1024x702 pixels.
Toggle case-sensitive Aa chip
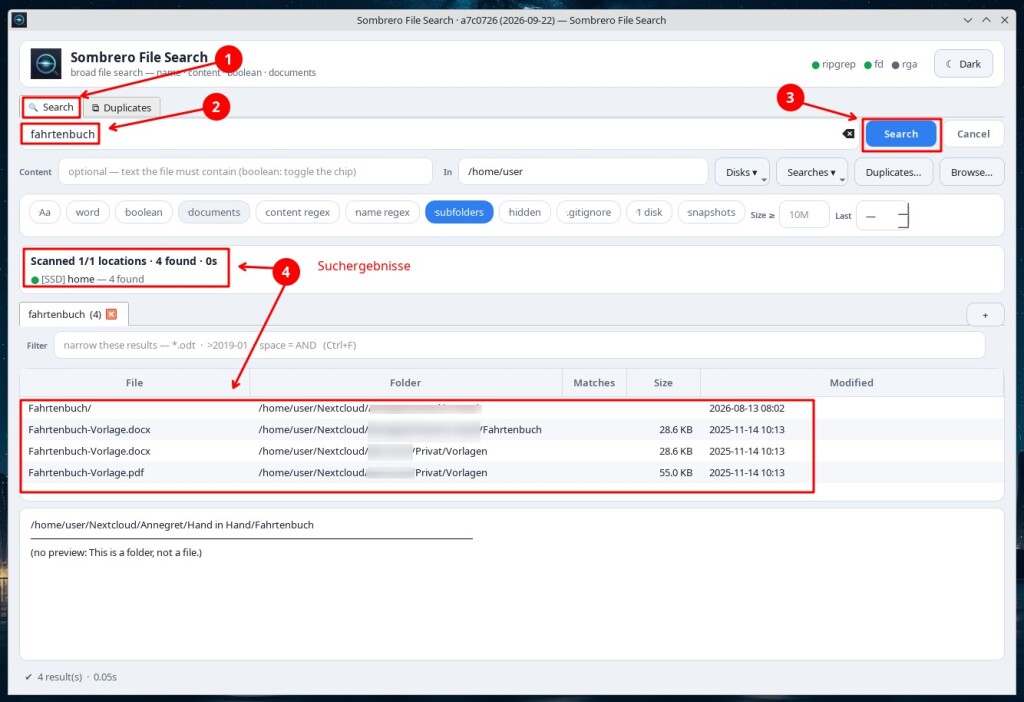coord(44,212)
